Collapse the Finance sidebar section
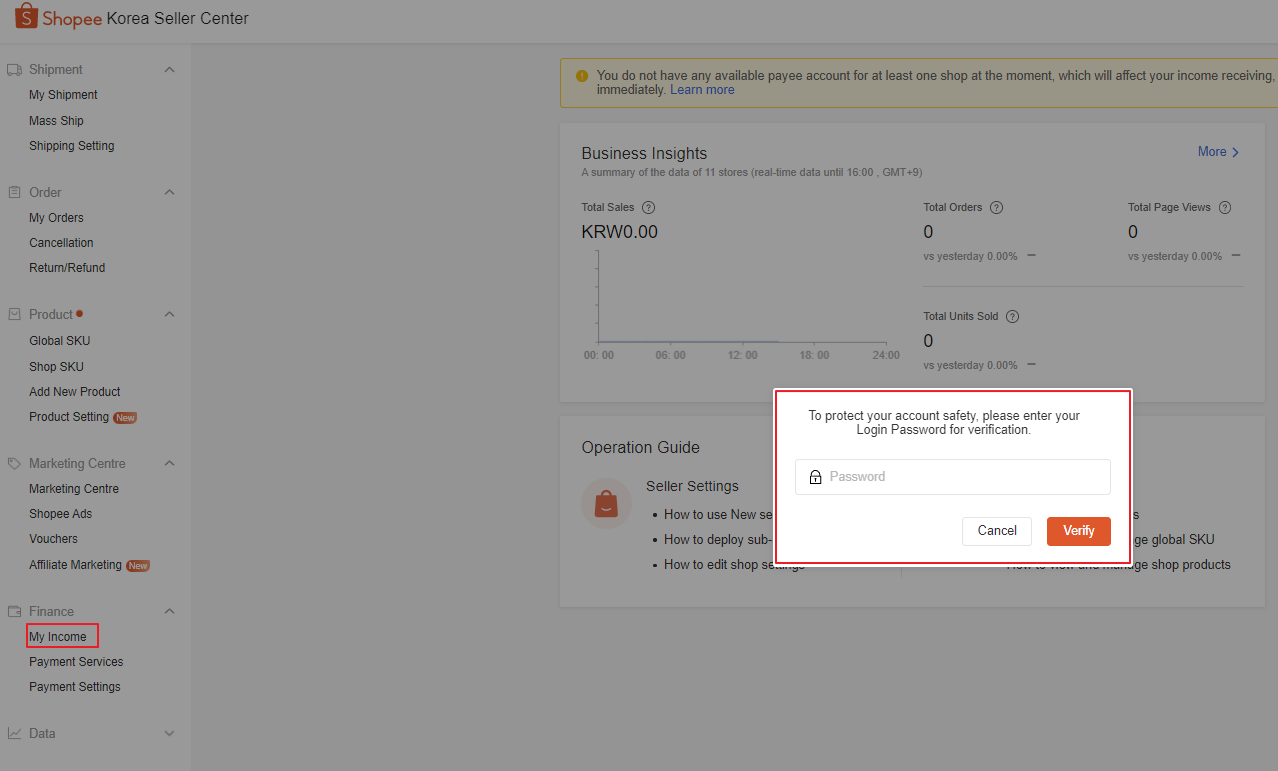The height and width of the screenshot is (771, 1278). coord(169,611)
